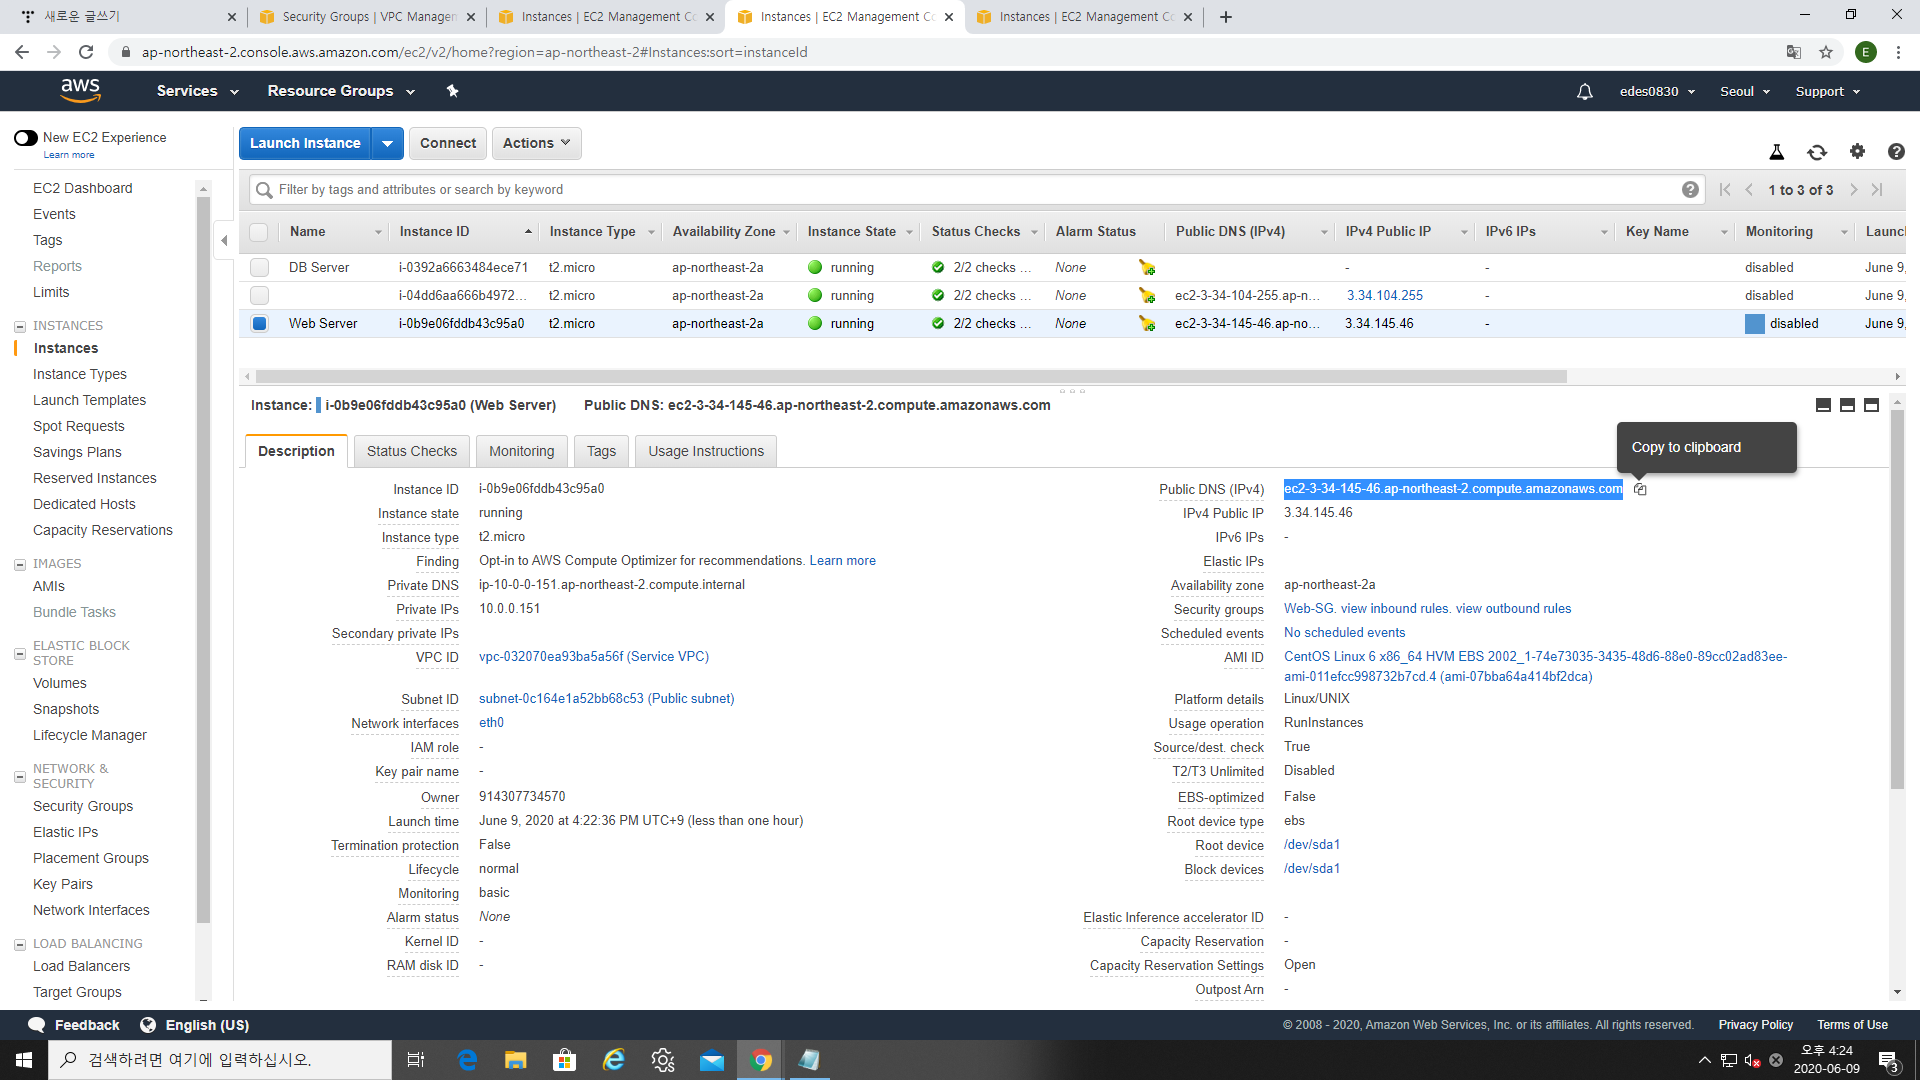Viewport: 1920px width, 1080px height.
Task: Switch to the Status Checks tab
Action: pos(412,451)
